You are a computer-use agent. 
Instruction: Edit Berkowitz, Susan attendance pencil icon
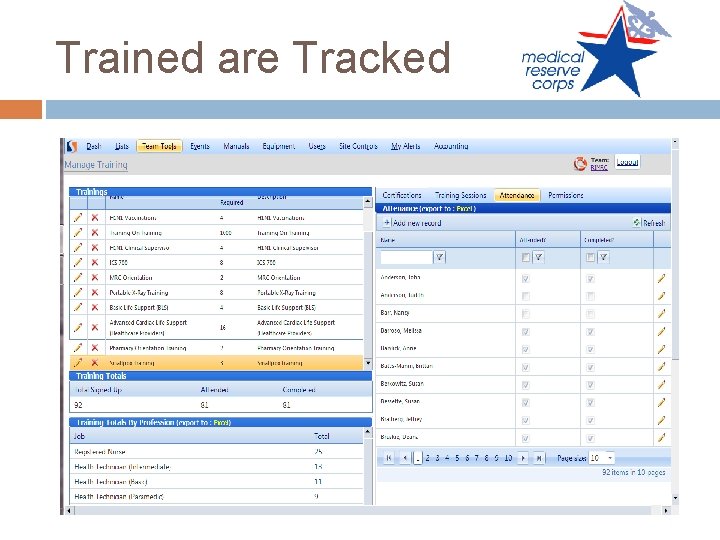pos(661,385)
